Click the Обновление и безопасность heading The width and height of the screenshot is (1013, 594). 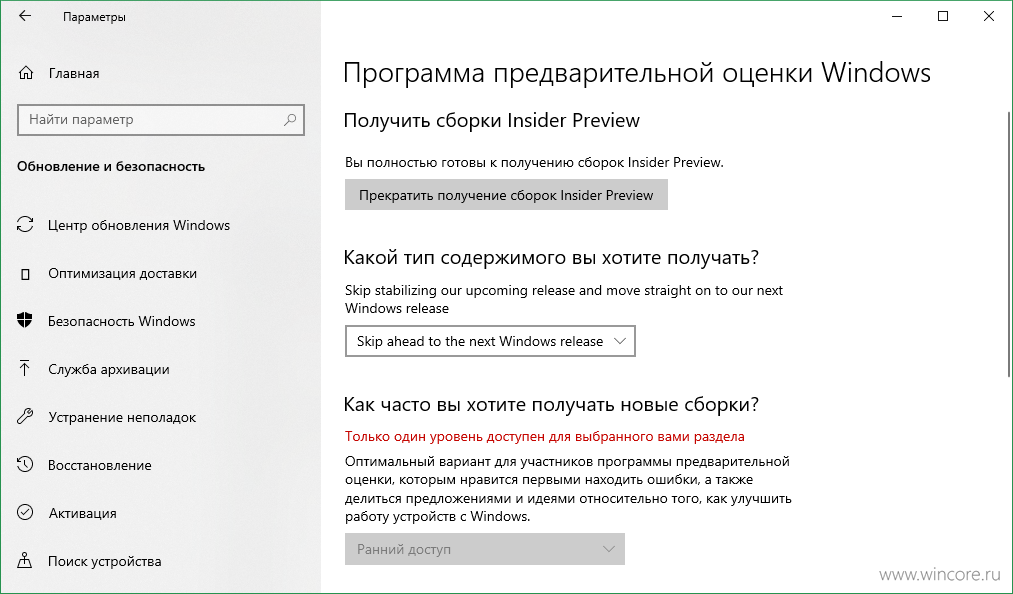click(x=111, y=167)
